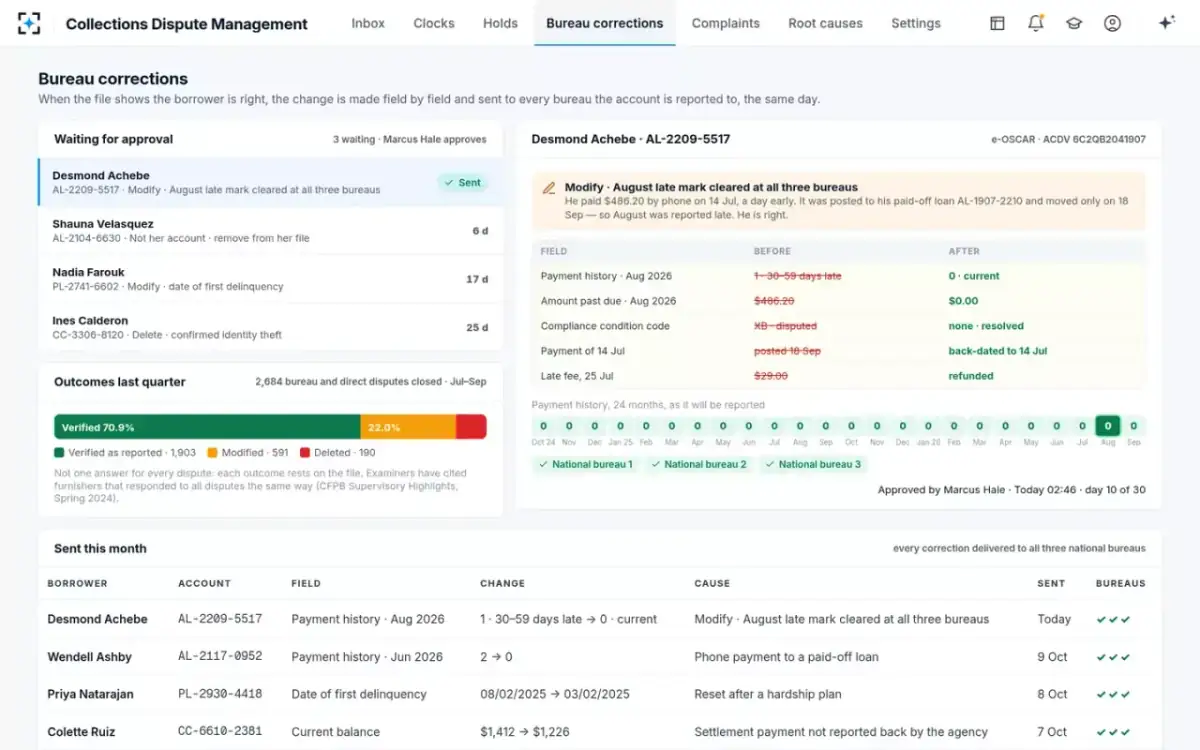
Task: Click the National bureau 1 chip
Action: click(x=586, y=464)
